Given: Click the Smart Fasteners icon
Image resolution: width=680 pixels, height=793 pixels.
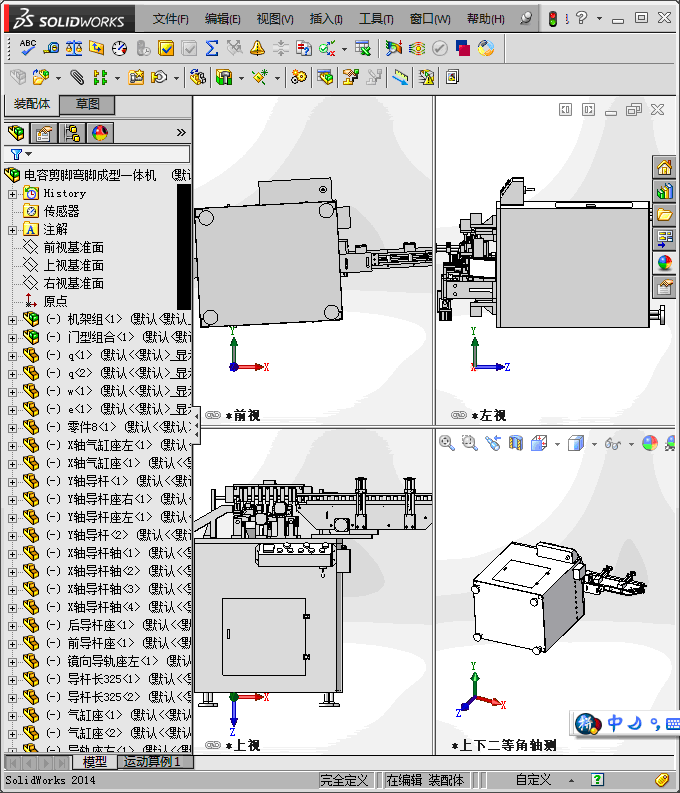Looking at the screenshot, I should point(136,77).
